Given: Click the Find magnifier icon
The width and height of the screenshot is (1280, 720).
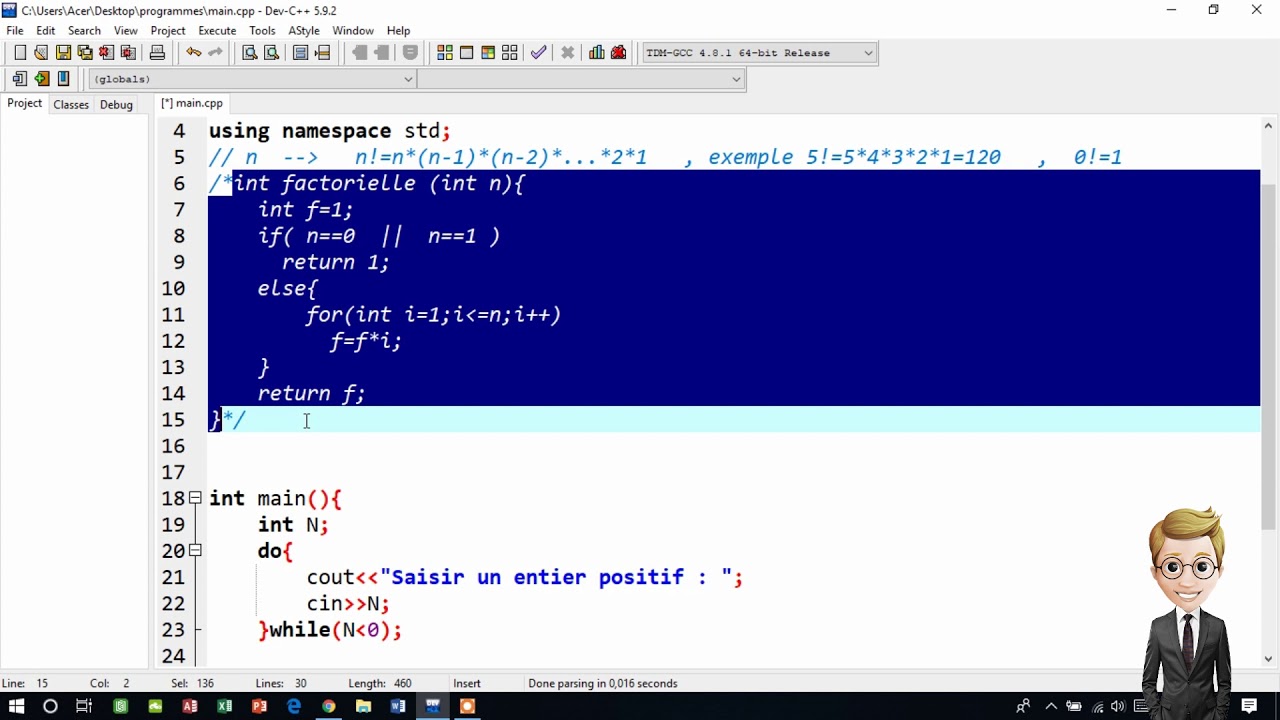Looking at the screenshot, I should (x=250, y=53).
